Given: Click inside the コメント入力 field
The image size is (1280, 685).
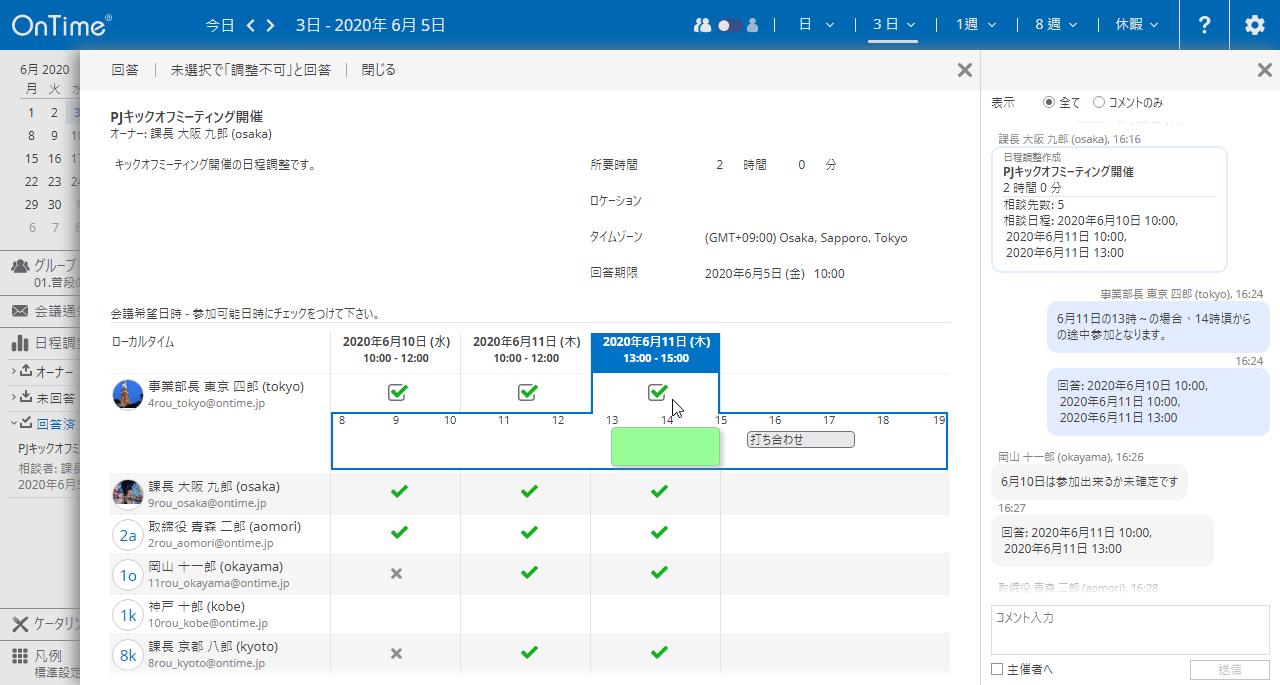Looking at the screenshot, I should tap(1129, 630).
